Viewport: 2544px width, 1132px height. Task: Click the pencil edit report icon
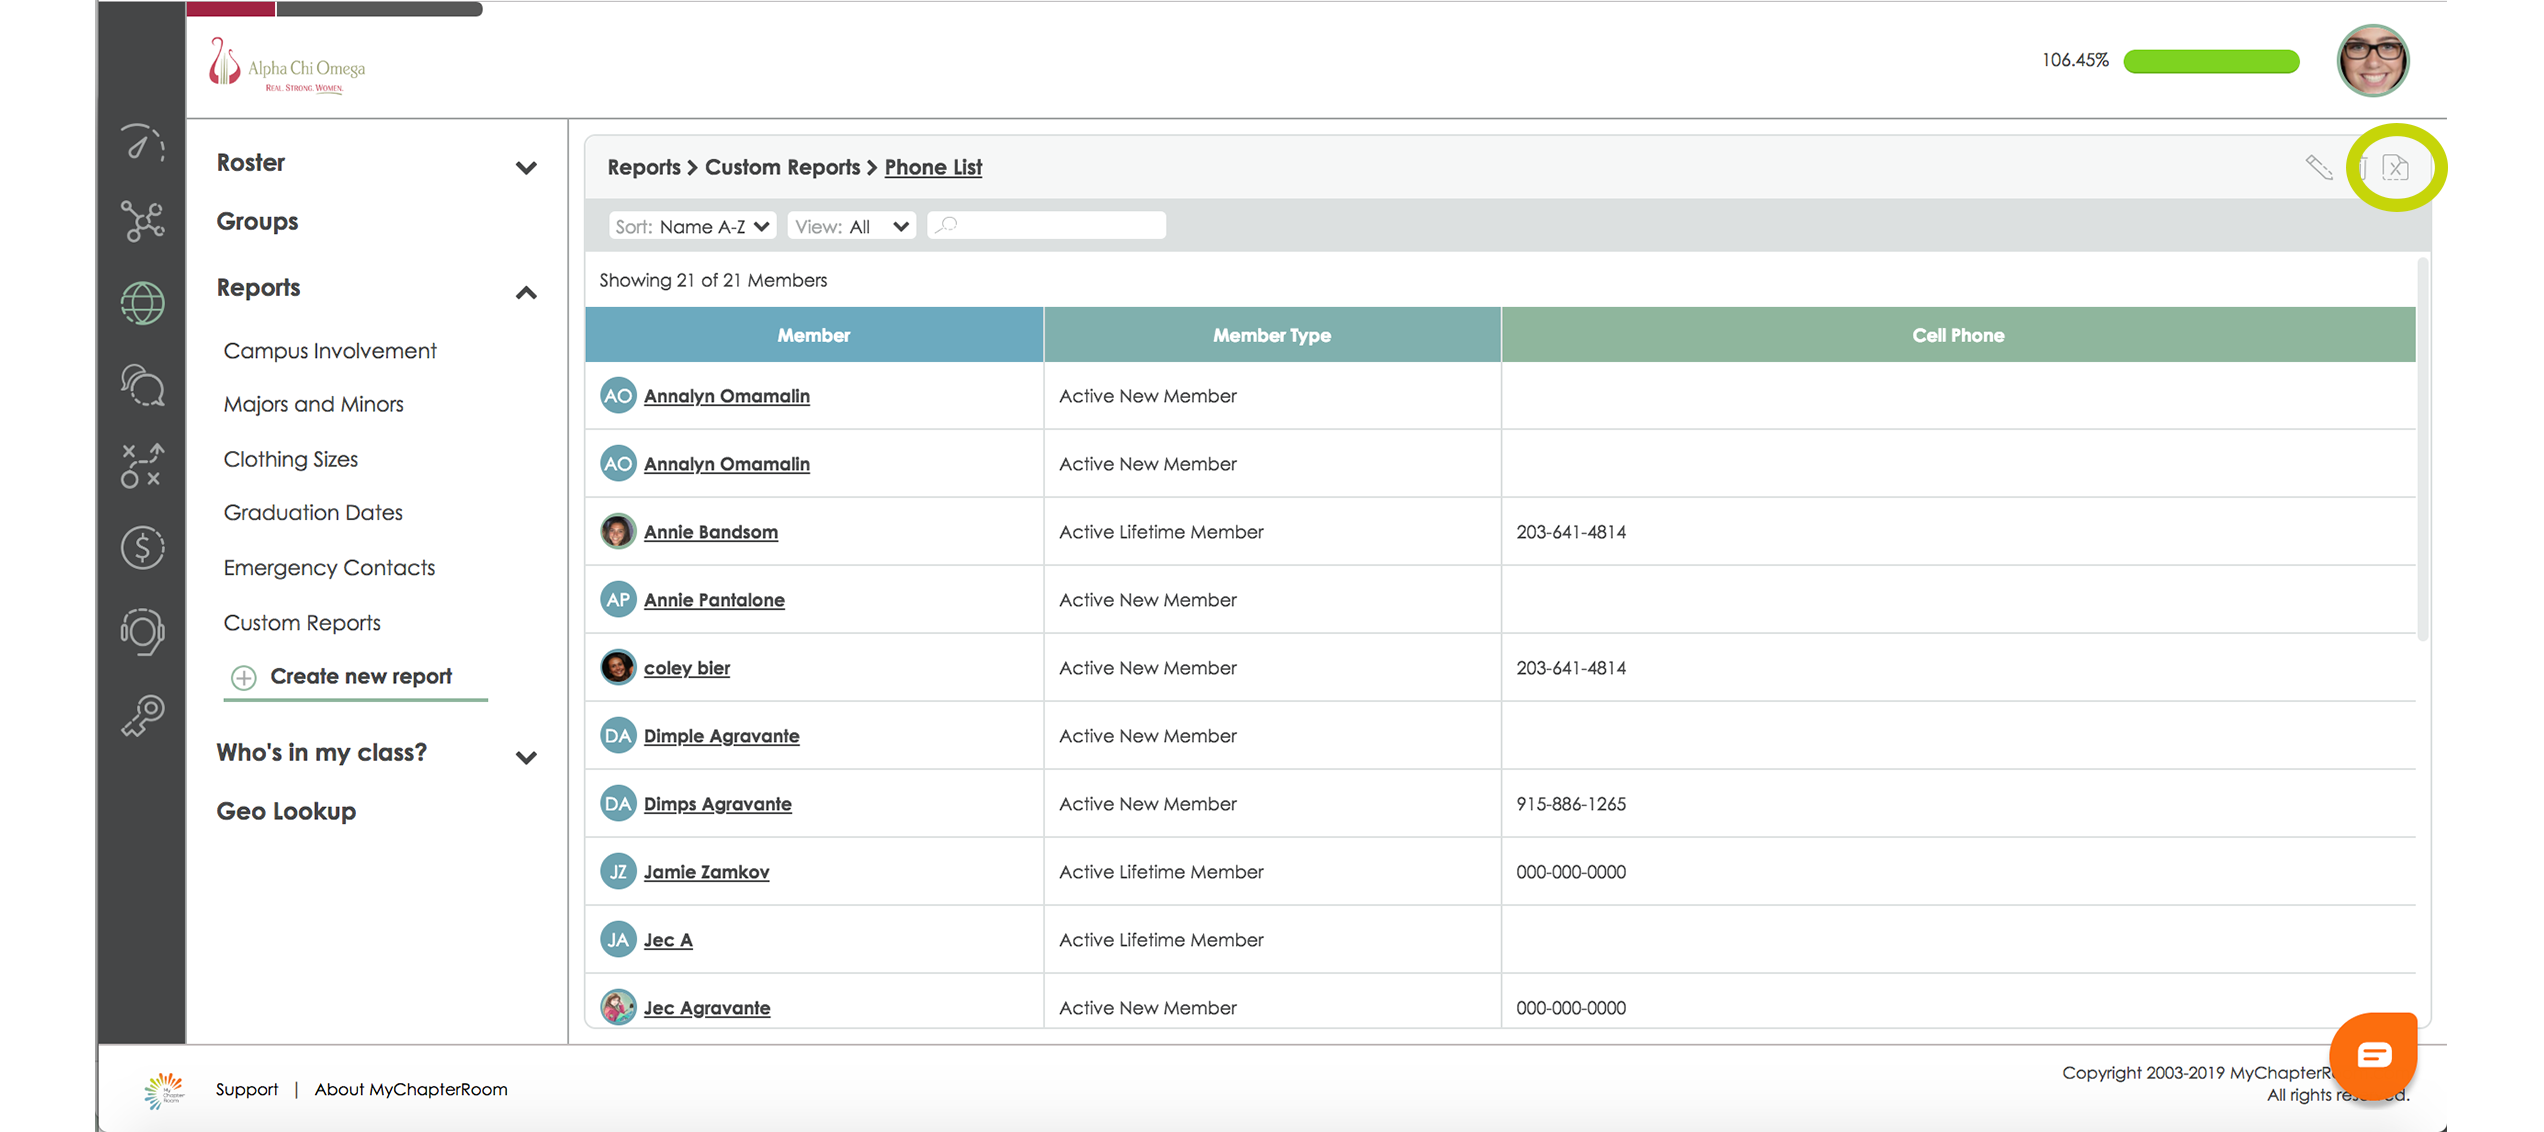(2318, 167)
